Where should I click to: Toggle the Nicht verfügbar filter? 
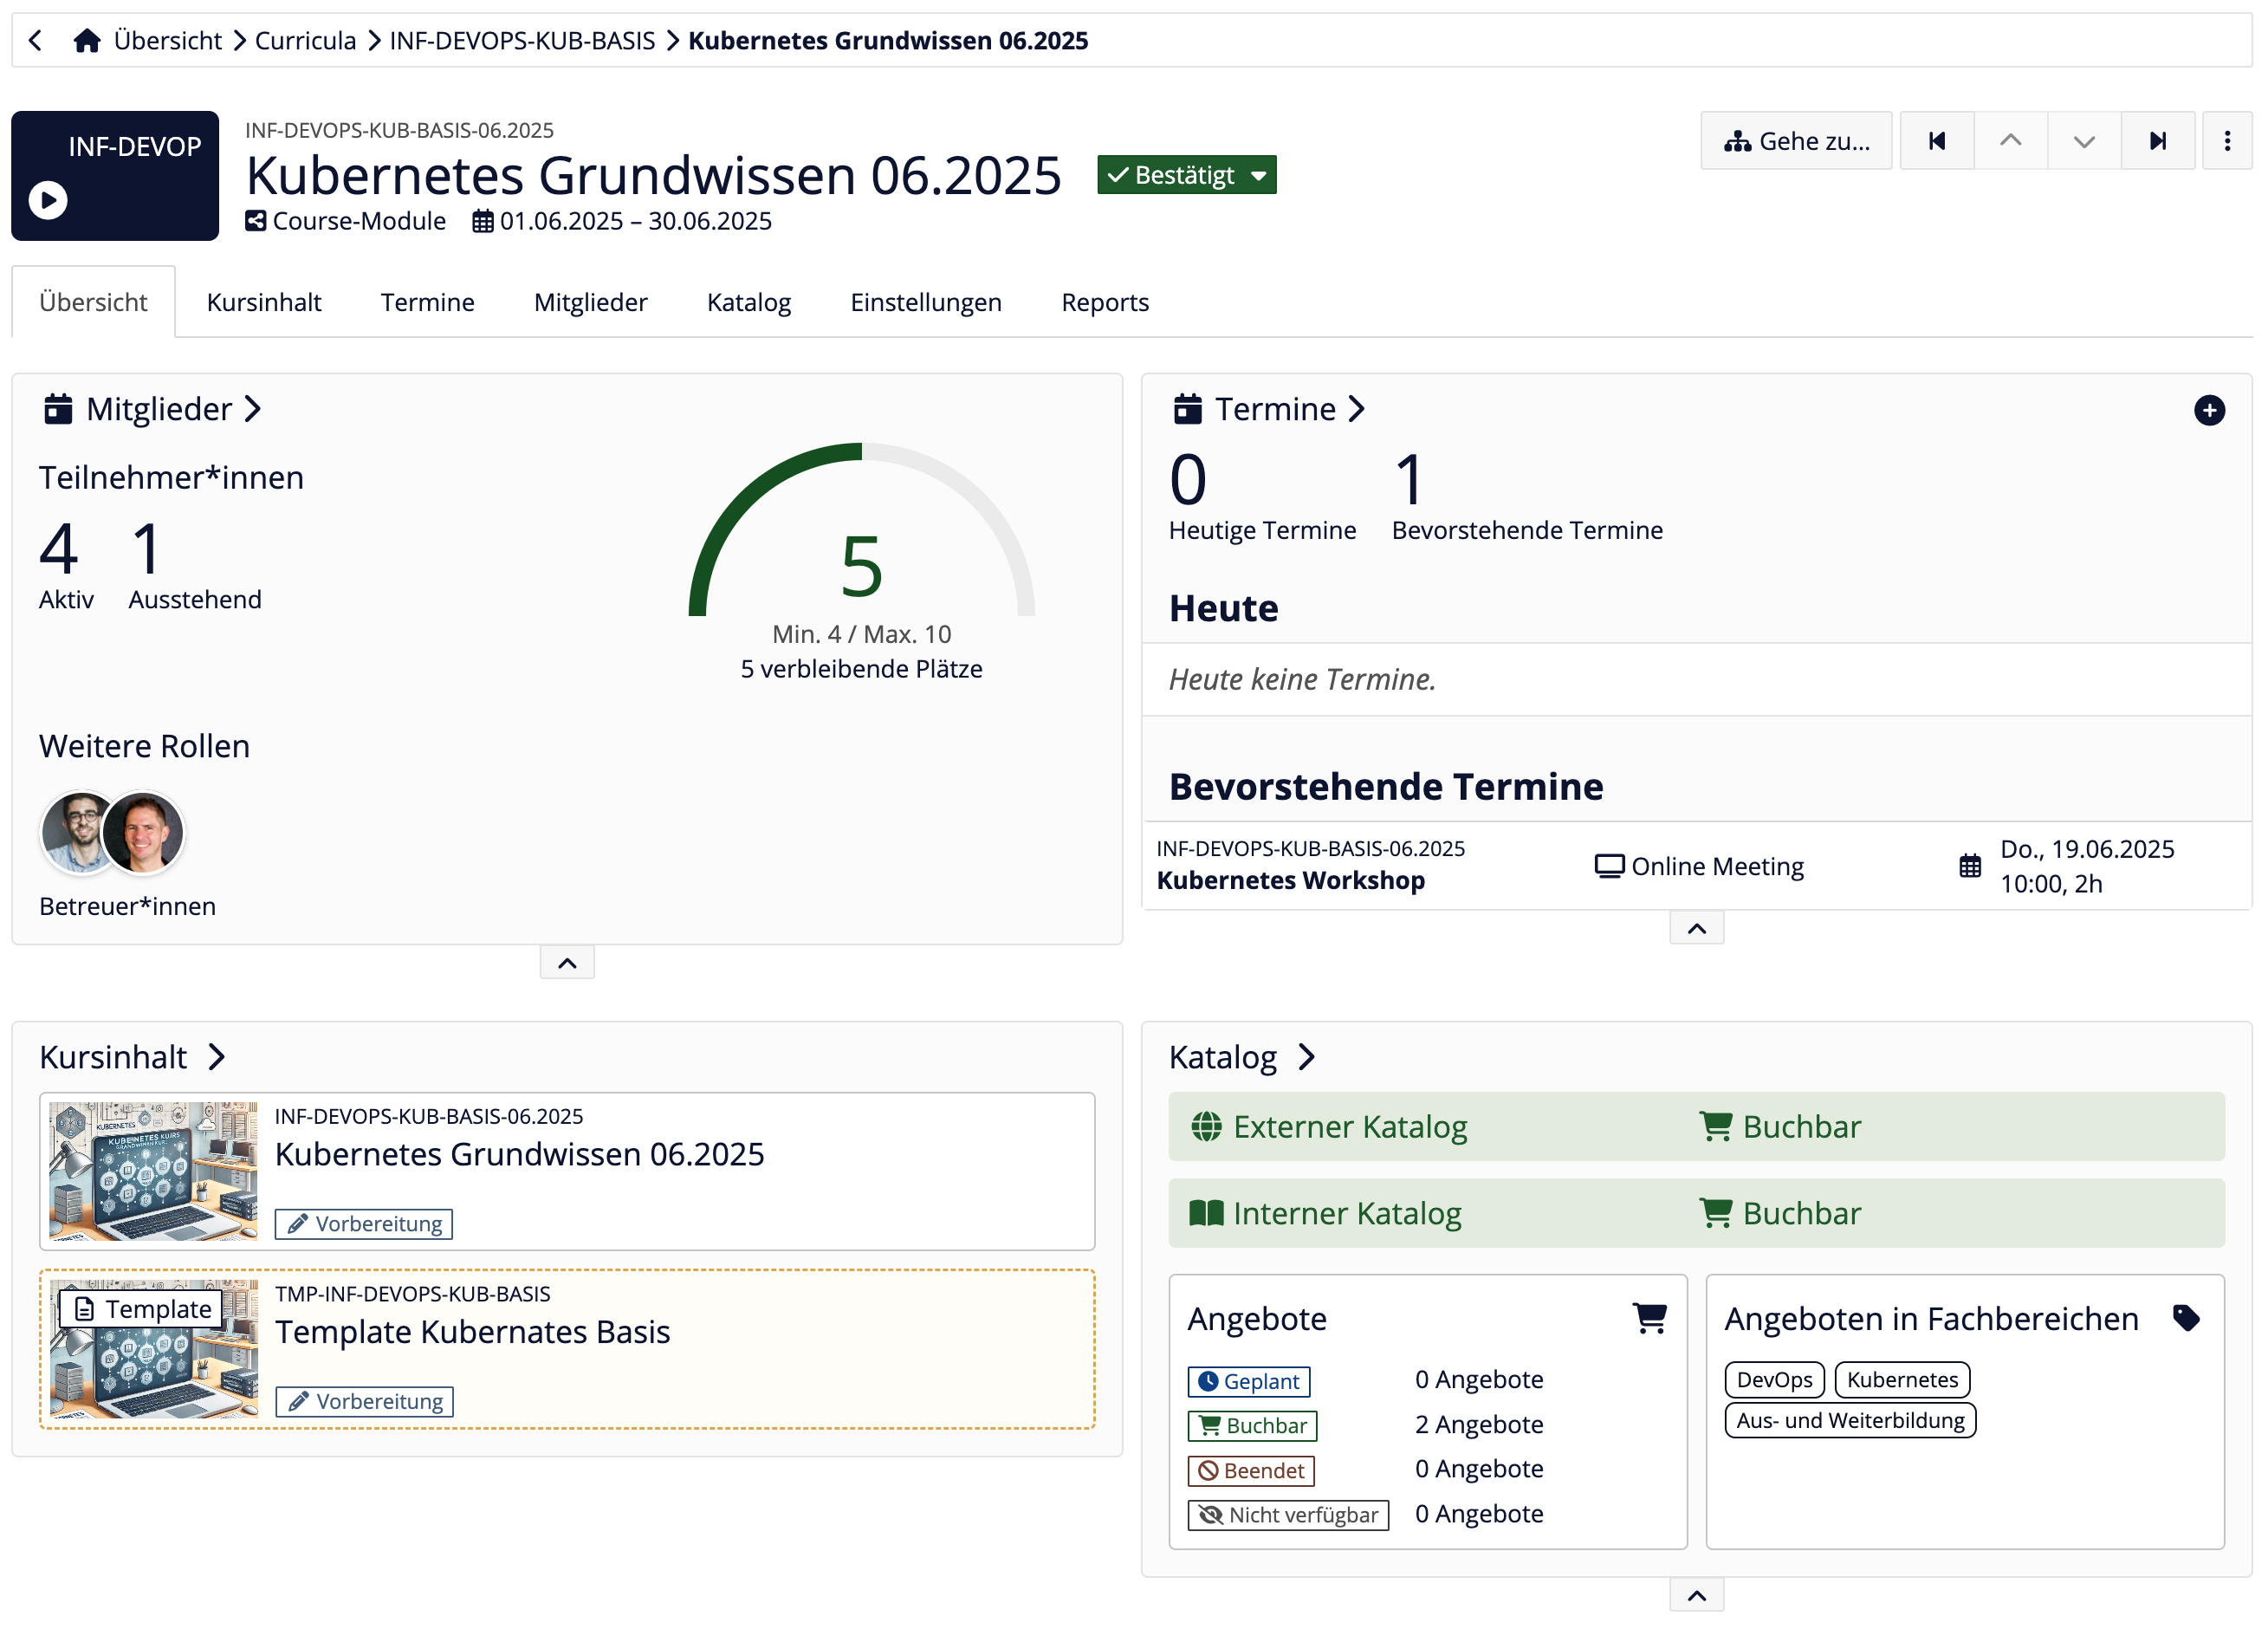coord(1288,1515)
